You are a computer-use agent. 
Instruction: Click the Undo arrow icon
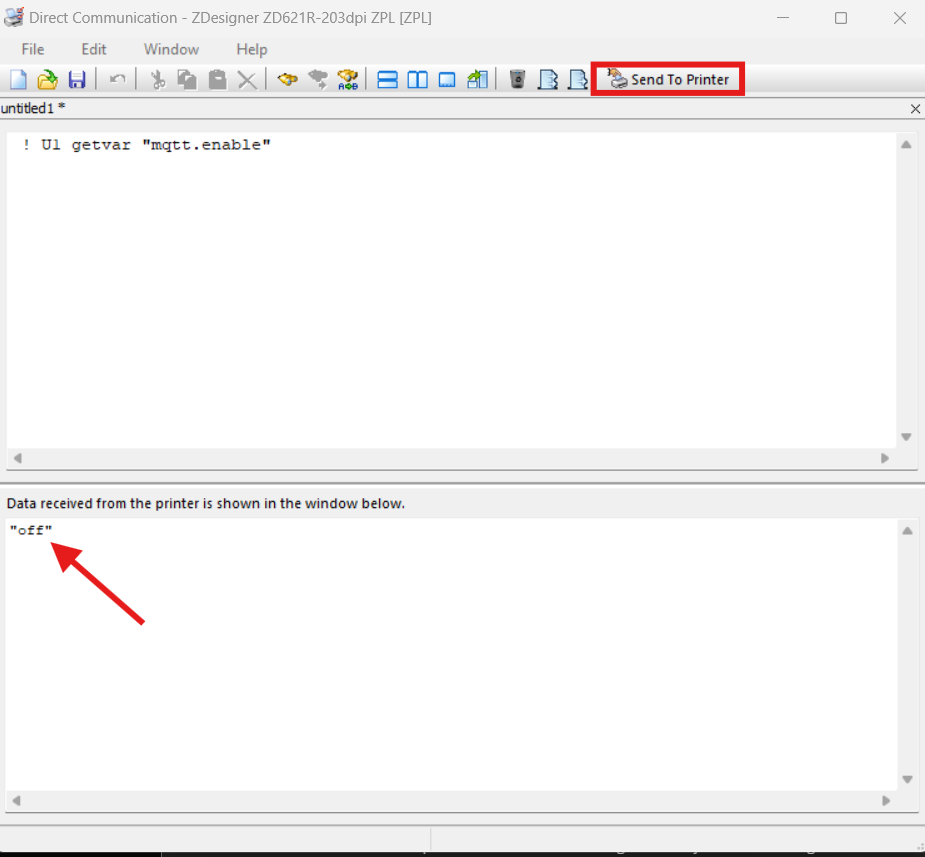coord(117,80)
